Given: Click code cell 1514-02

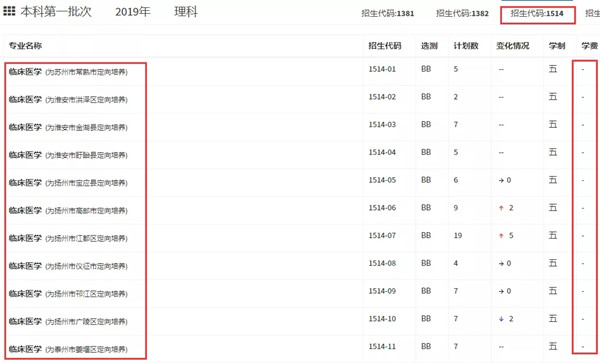Looking at the screenshot, I should click(382, 97).
